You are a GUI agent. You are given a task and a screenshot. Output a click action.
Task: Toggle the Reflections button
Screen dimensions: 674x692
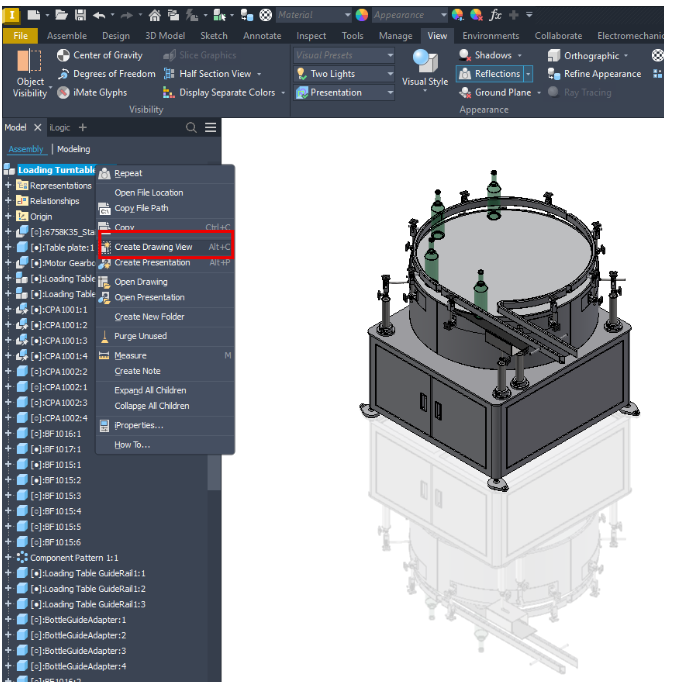[x=489, y=74]
